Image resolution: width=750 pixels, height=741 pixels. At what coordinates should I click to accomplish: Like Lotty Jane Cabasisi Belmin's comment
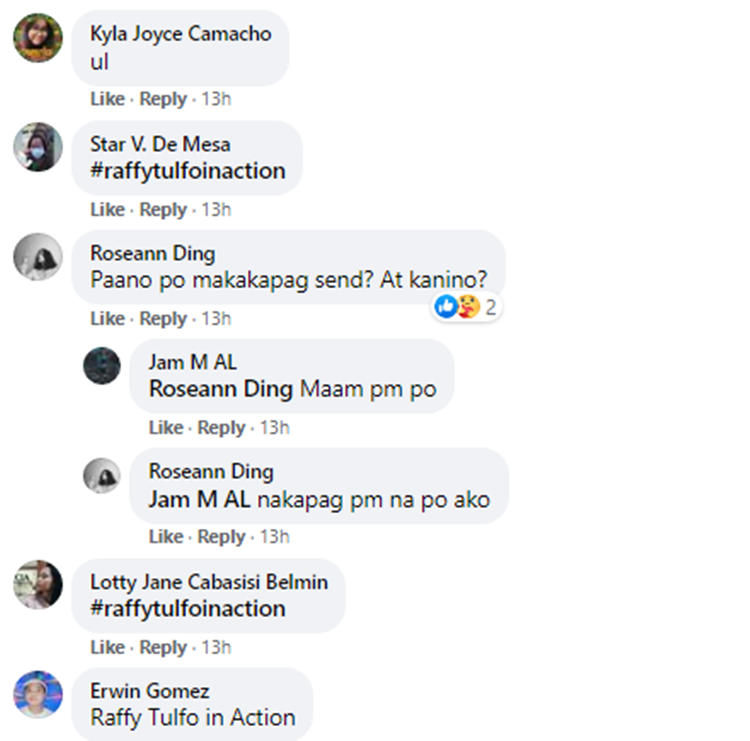coord(108,647)
